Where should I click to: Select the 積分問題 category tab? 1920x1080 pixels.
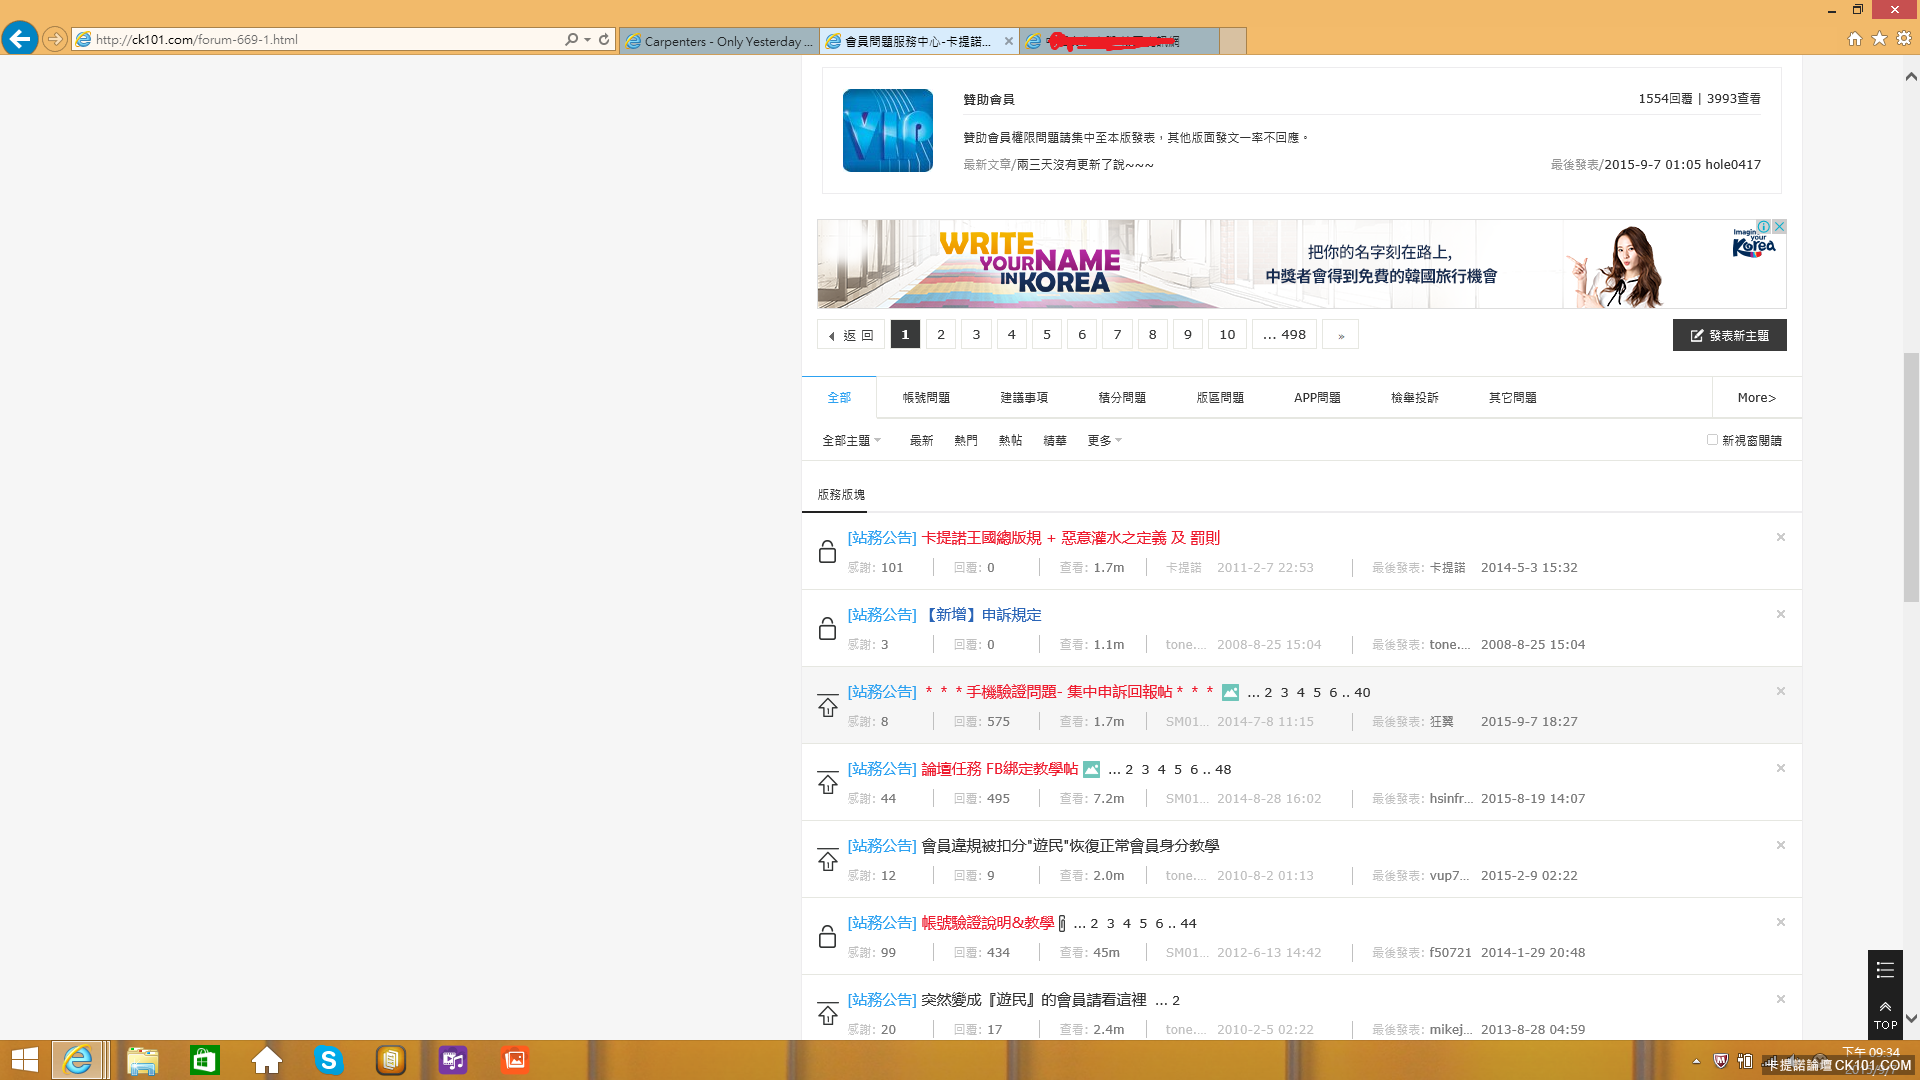pyautogui.click(x=1122, y=397)
